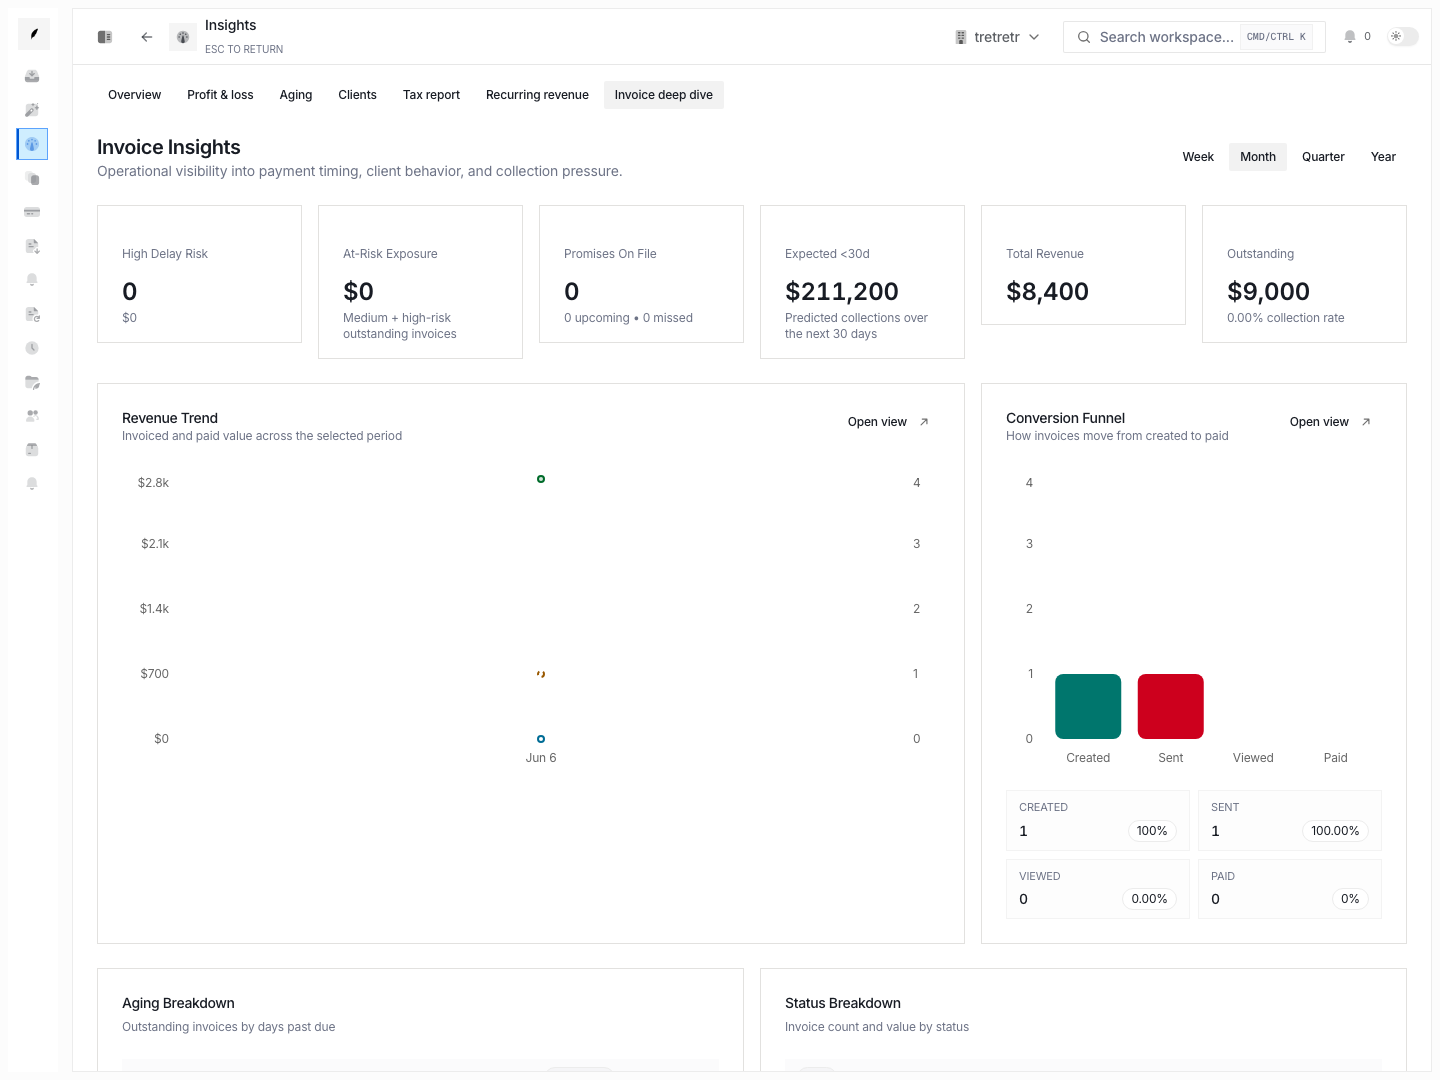Click the magnifier icon in search box

[x=1084, y=37]
